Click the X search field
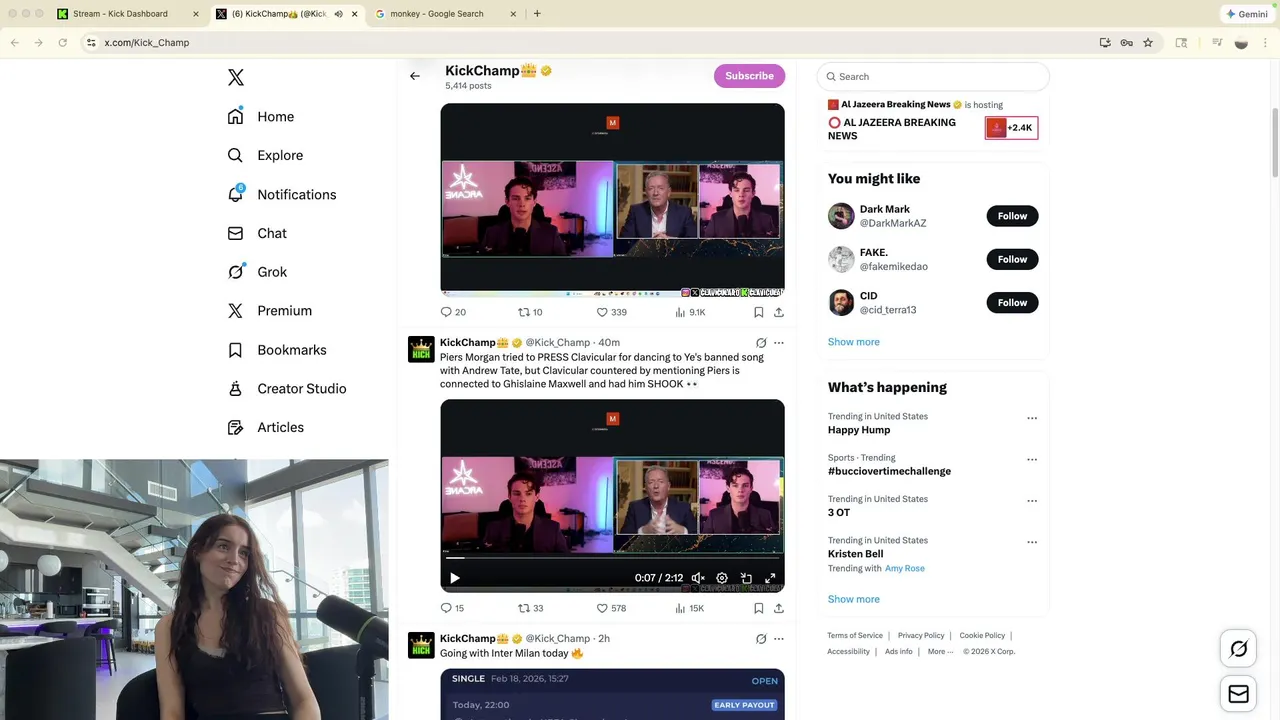 [x=933, y=76]
